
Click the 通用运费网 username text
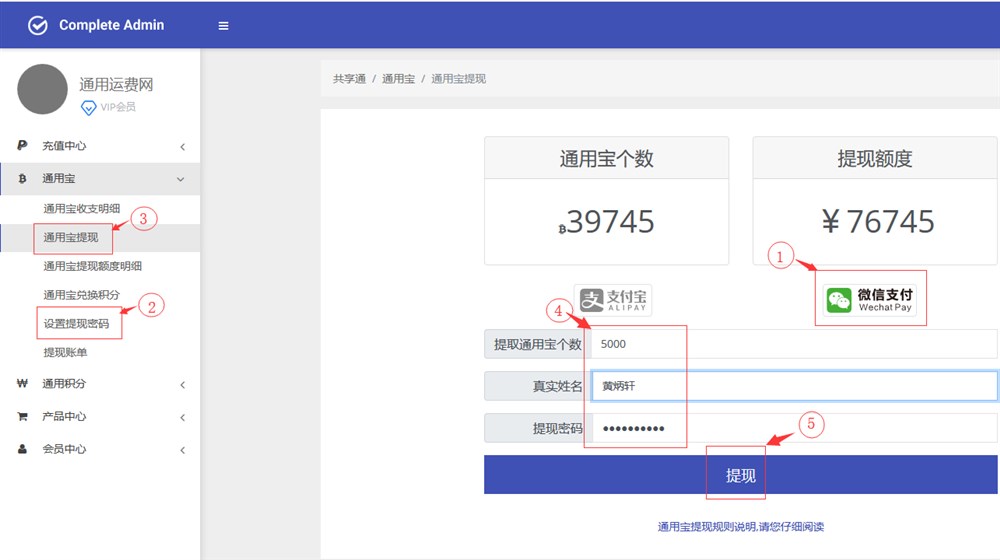pos(116,84)
